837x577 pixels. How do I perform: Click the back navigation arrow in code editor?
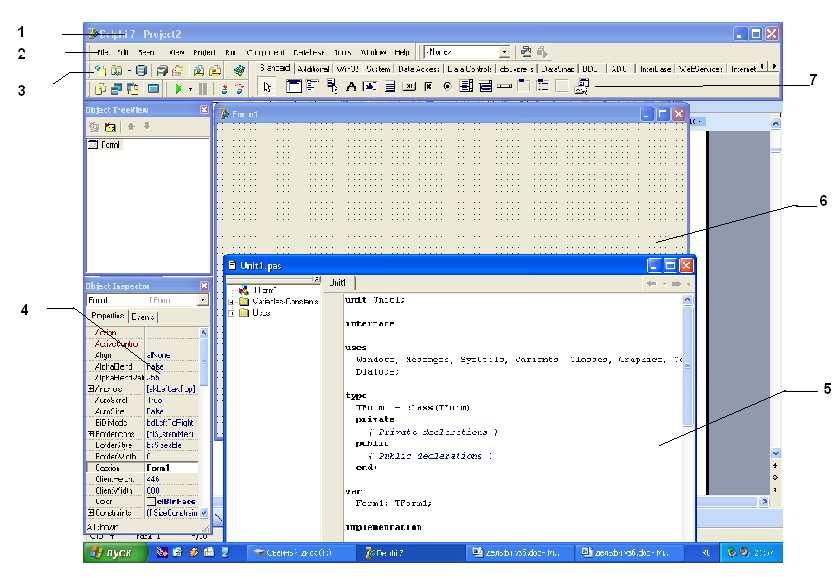click(x=651, y=283)
